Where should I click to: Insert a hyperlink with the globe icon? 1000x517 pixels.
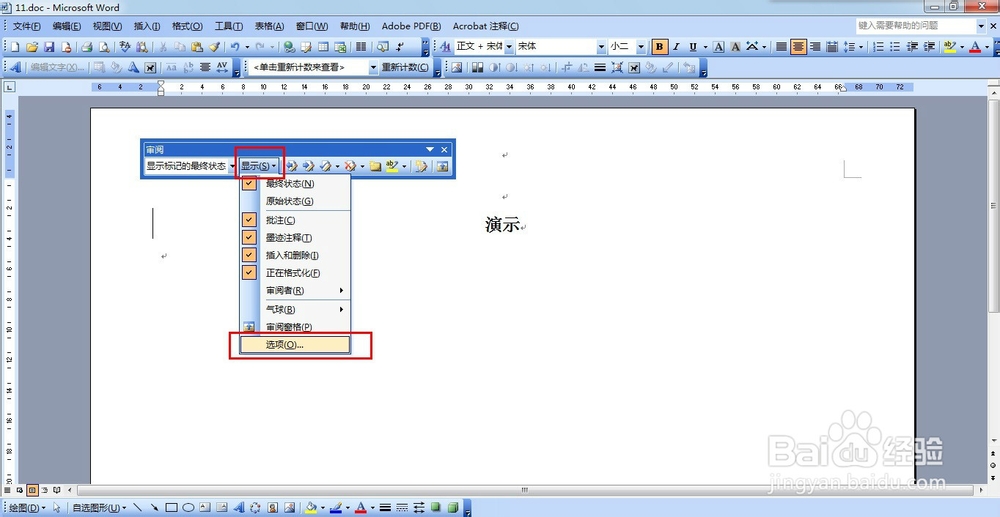click(x=289, y=47)
